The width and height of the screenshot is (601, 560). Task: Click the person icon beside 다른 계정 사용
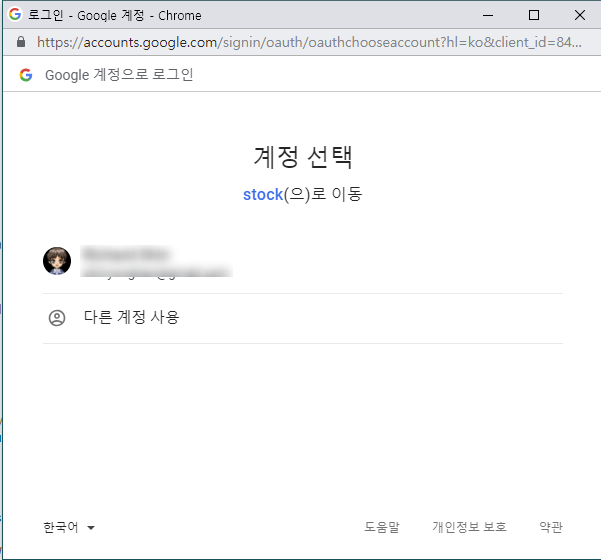point(57,318)
